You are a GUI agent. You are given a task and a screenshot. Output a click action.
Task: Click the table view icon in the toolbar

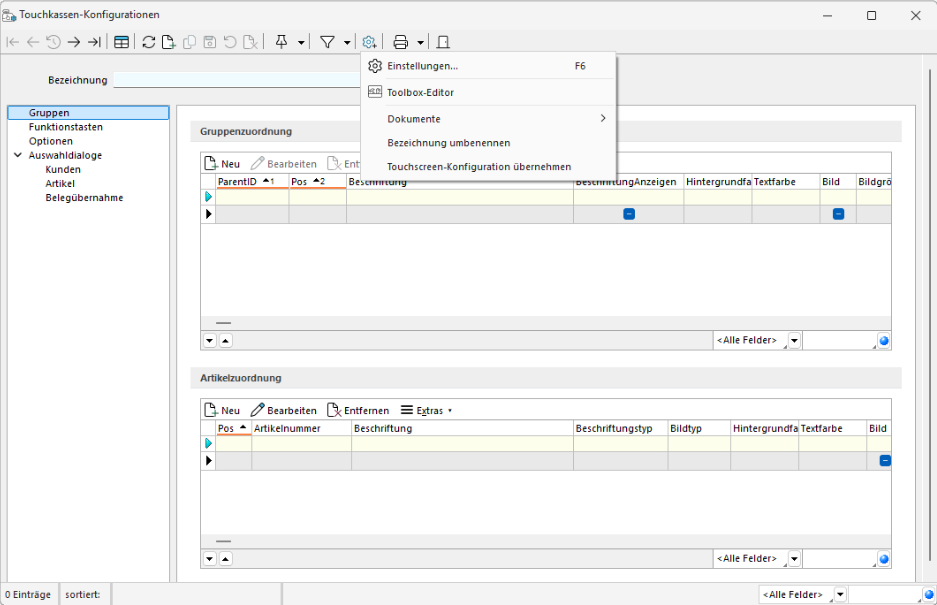(121, 42)
